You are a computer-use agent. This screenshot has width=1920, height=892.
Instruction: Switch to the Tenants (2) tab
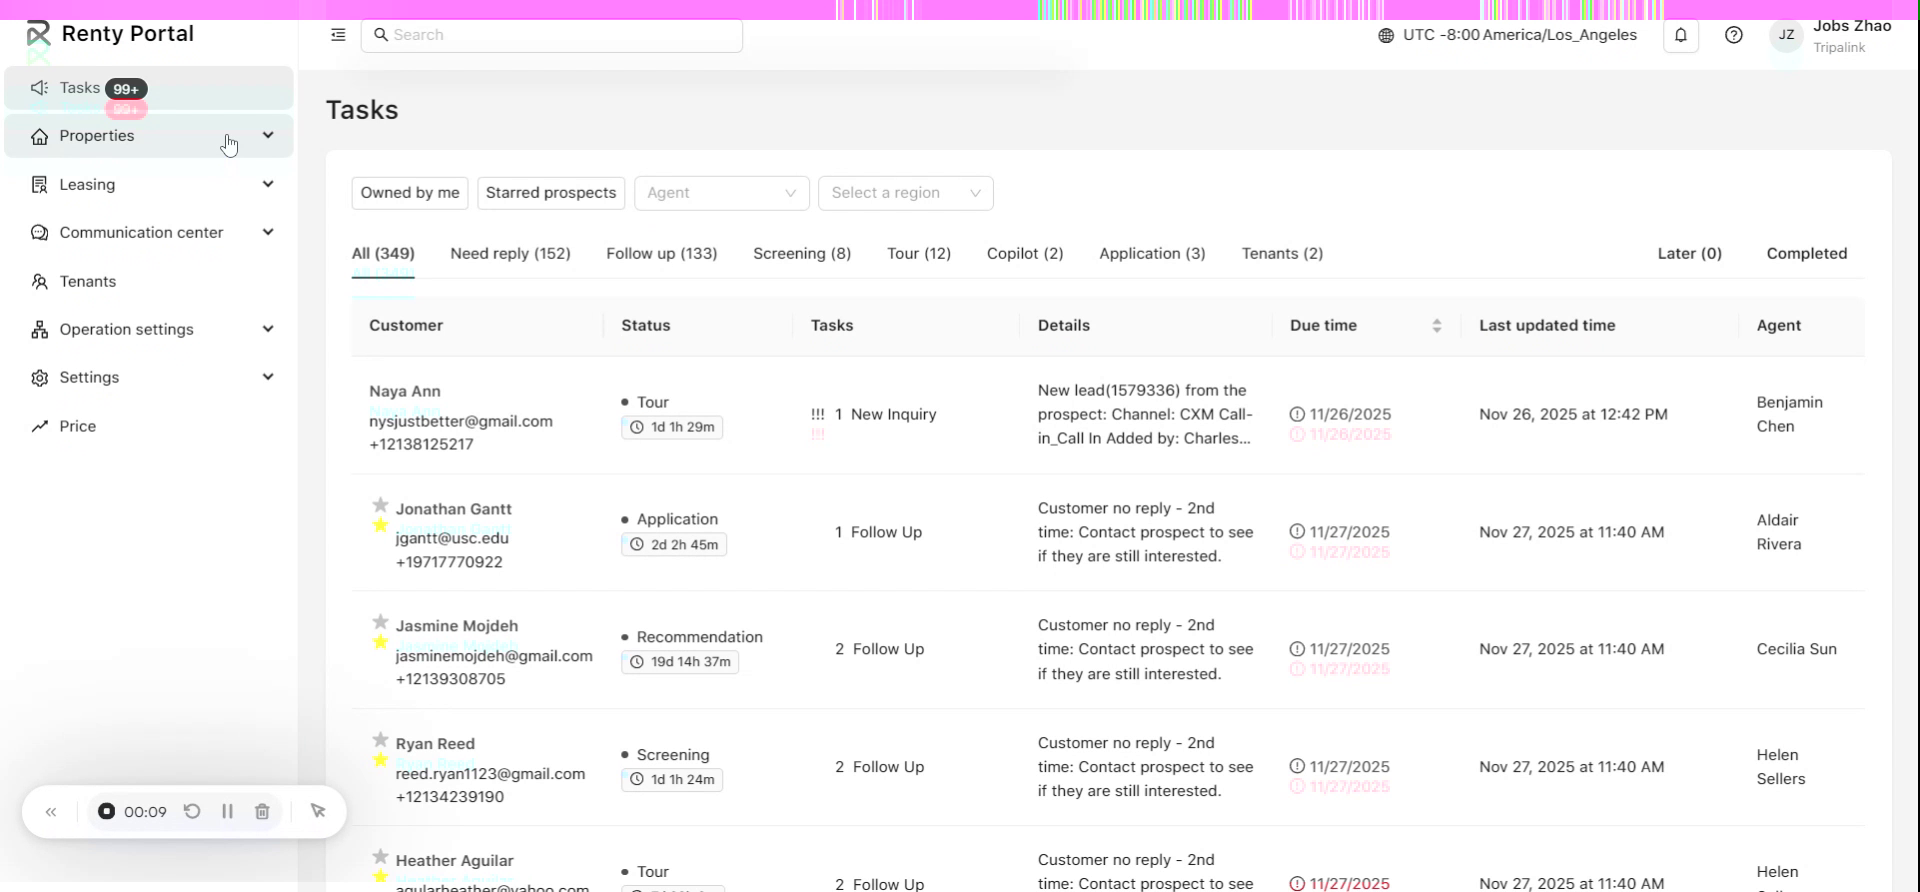point(1282,254)
